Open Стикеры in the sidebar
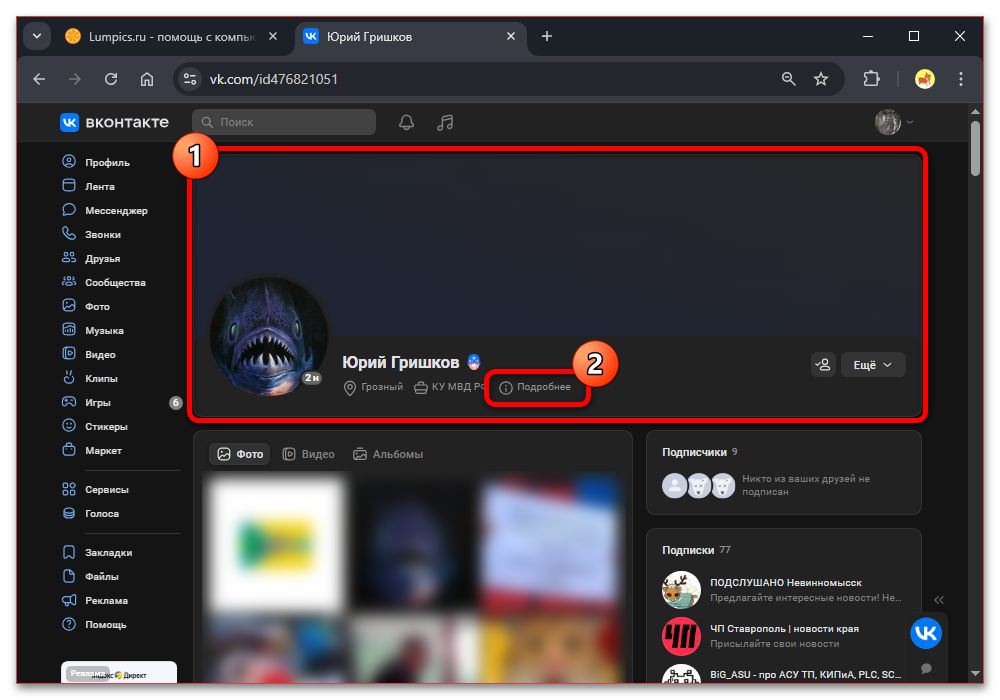The height and width of the screenshot is (700, 1000). pyautogui.click(x=95, y=426)
